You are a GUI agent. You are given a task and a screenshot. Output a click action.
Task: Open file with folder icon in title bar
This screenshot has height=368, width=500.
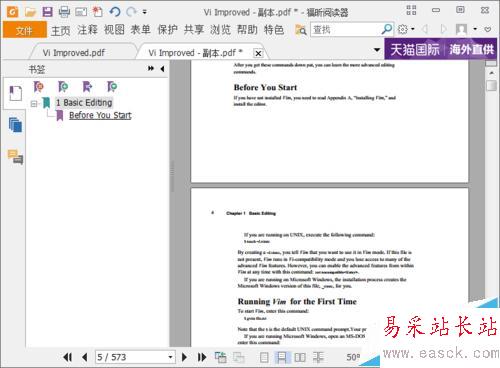(30, 12)
